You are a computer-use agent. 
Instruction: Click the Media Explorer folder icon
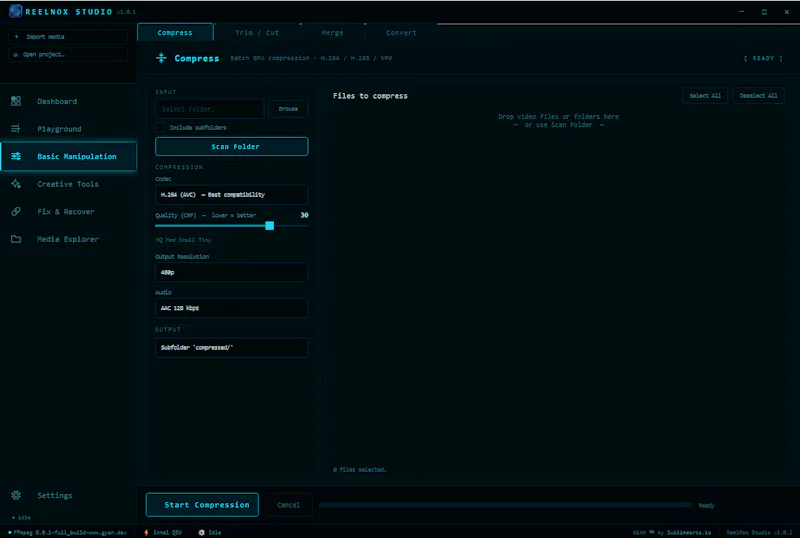click(16, 239)
